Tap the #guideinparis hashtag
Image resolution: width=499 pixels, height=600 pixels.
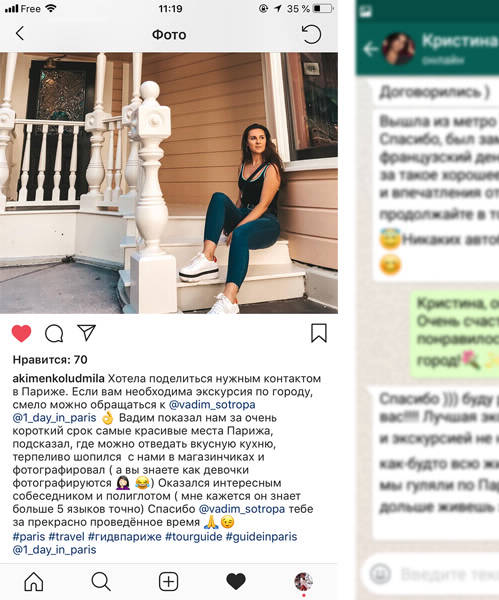[261, 536]
